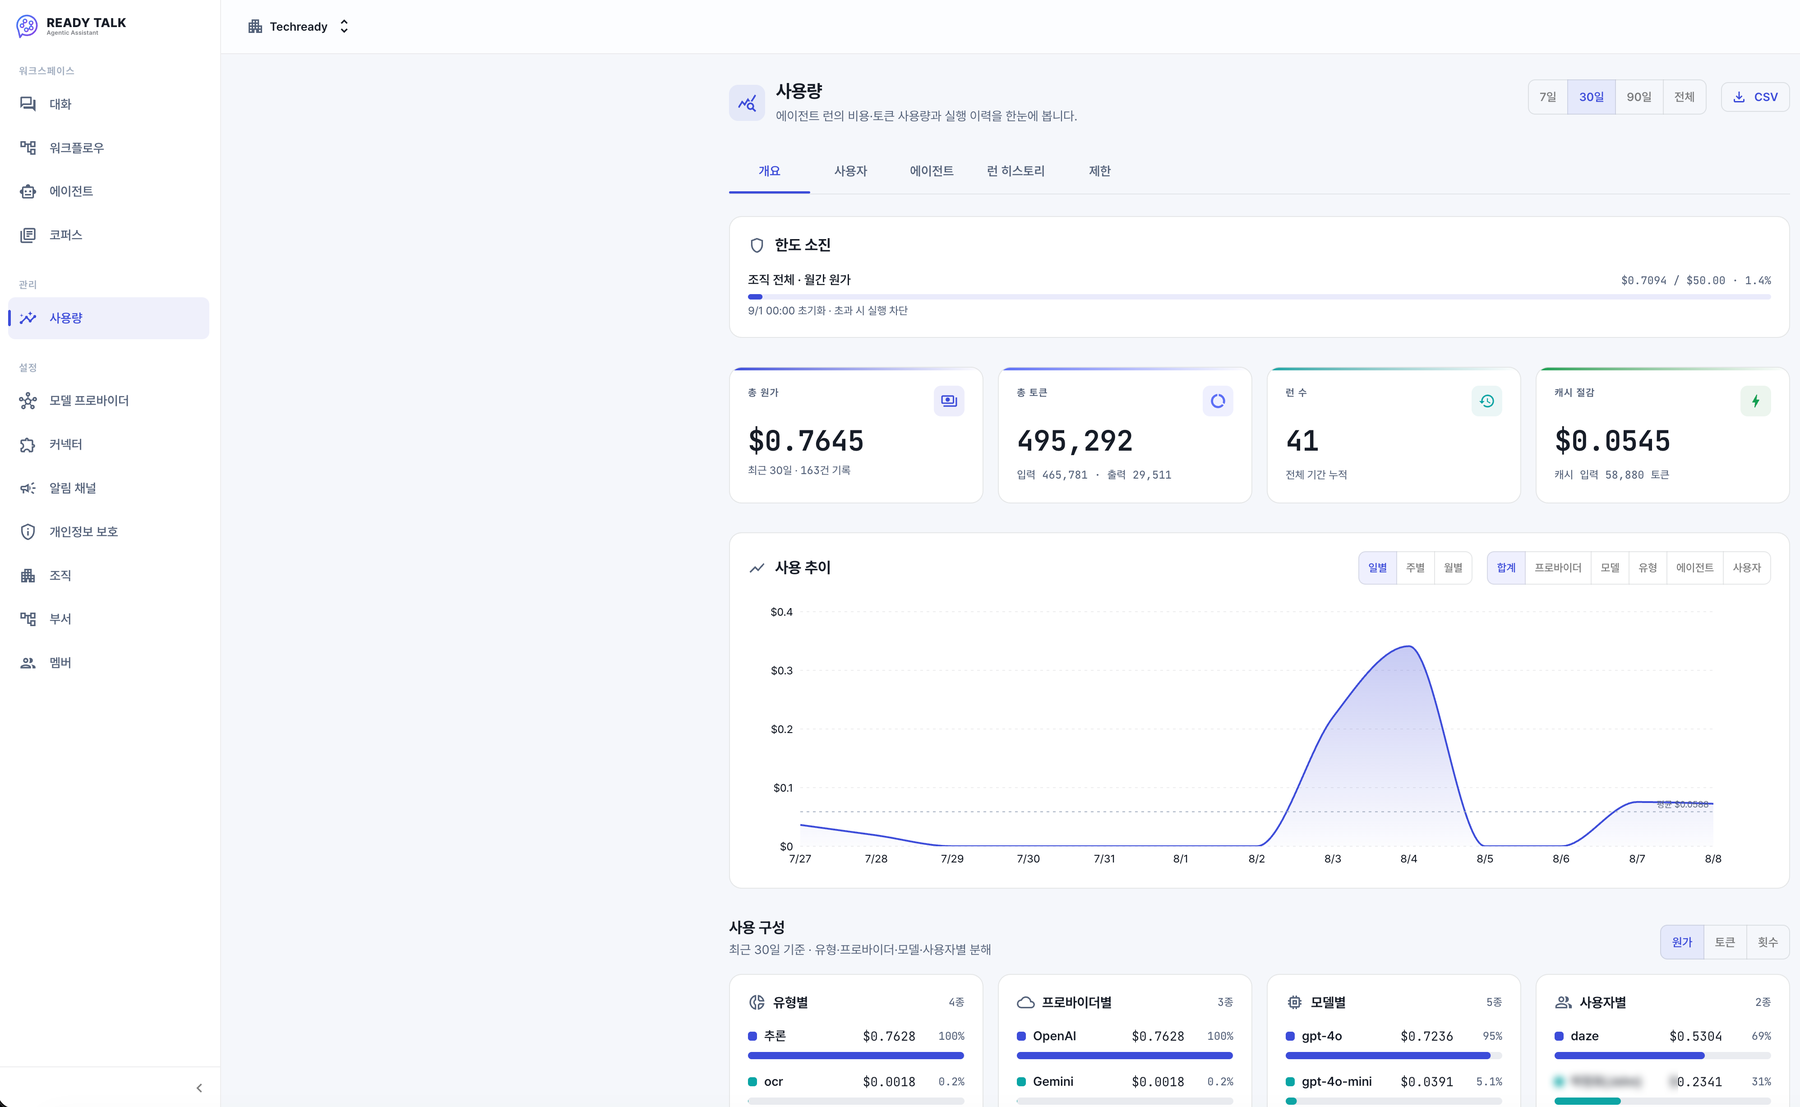
Task: Click the 495,292 total tokens value
Action: click(1075, 441)
